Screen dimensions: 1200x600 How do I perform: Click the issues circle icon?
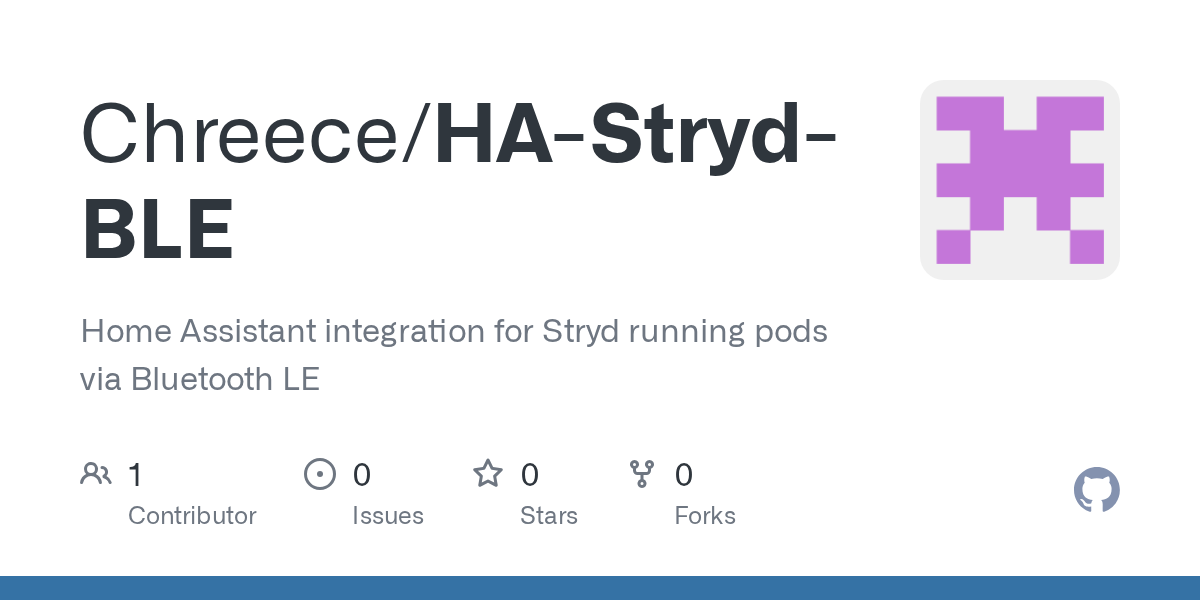coord(319,474)
